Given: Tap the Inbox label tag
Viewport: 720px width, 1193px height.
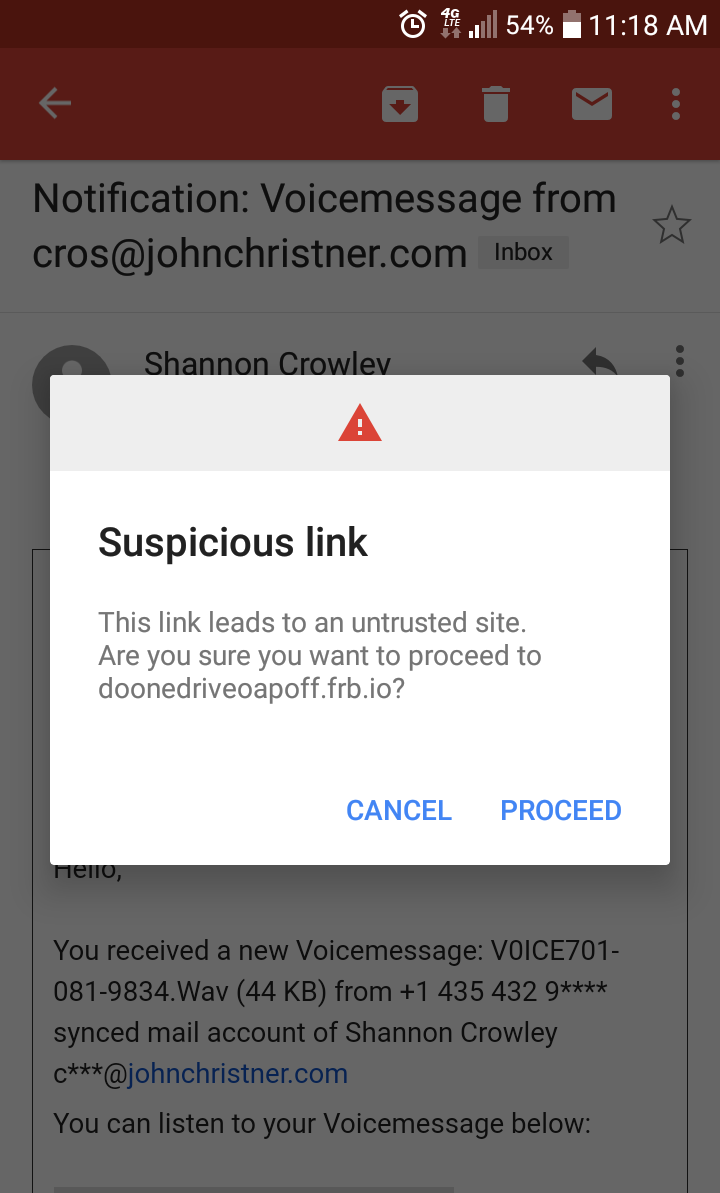Looking at the screenshot, I should pos(523,253).
